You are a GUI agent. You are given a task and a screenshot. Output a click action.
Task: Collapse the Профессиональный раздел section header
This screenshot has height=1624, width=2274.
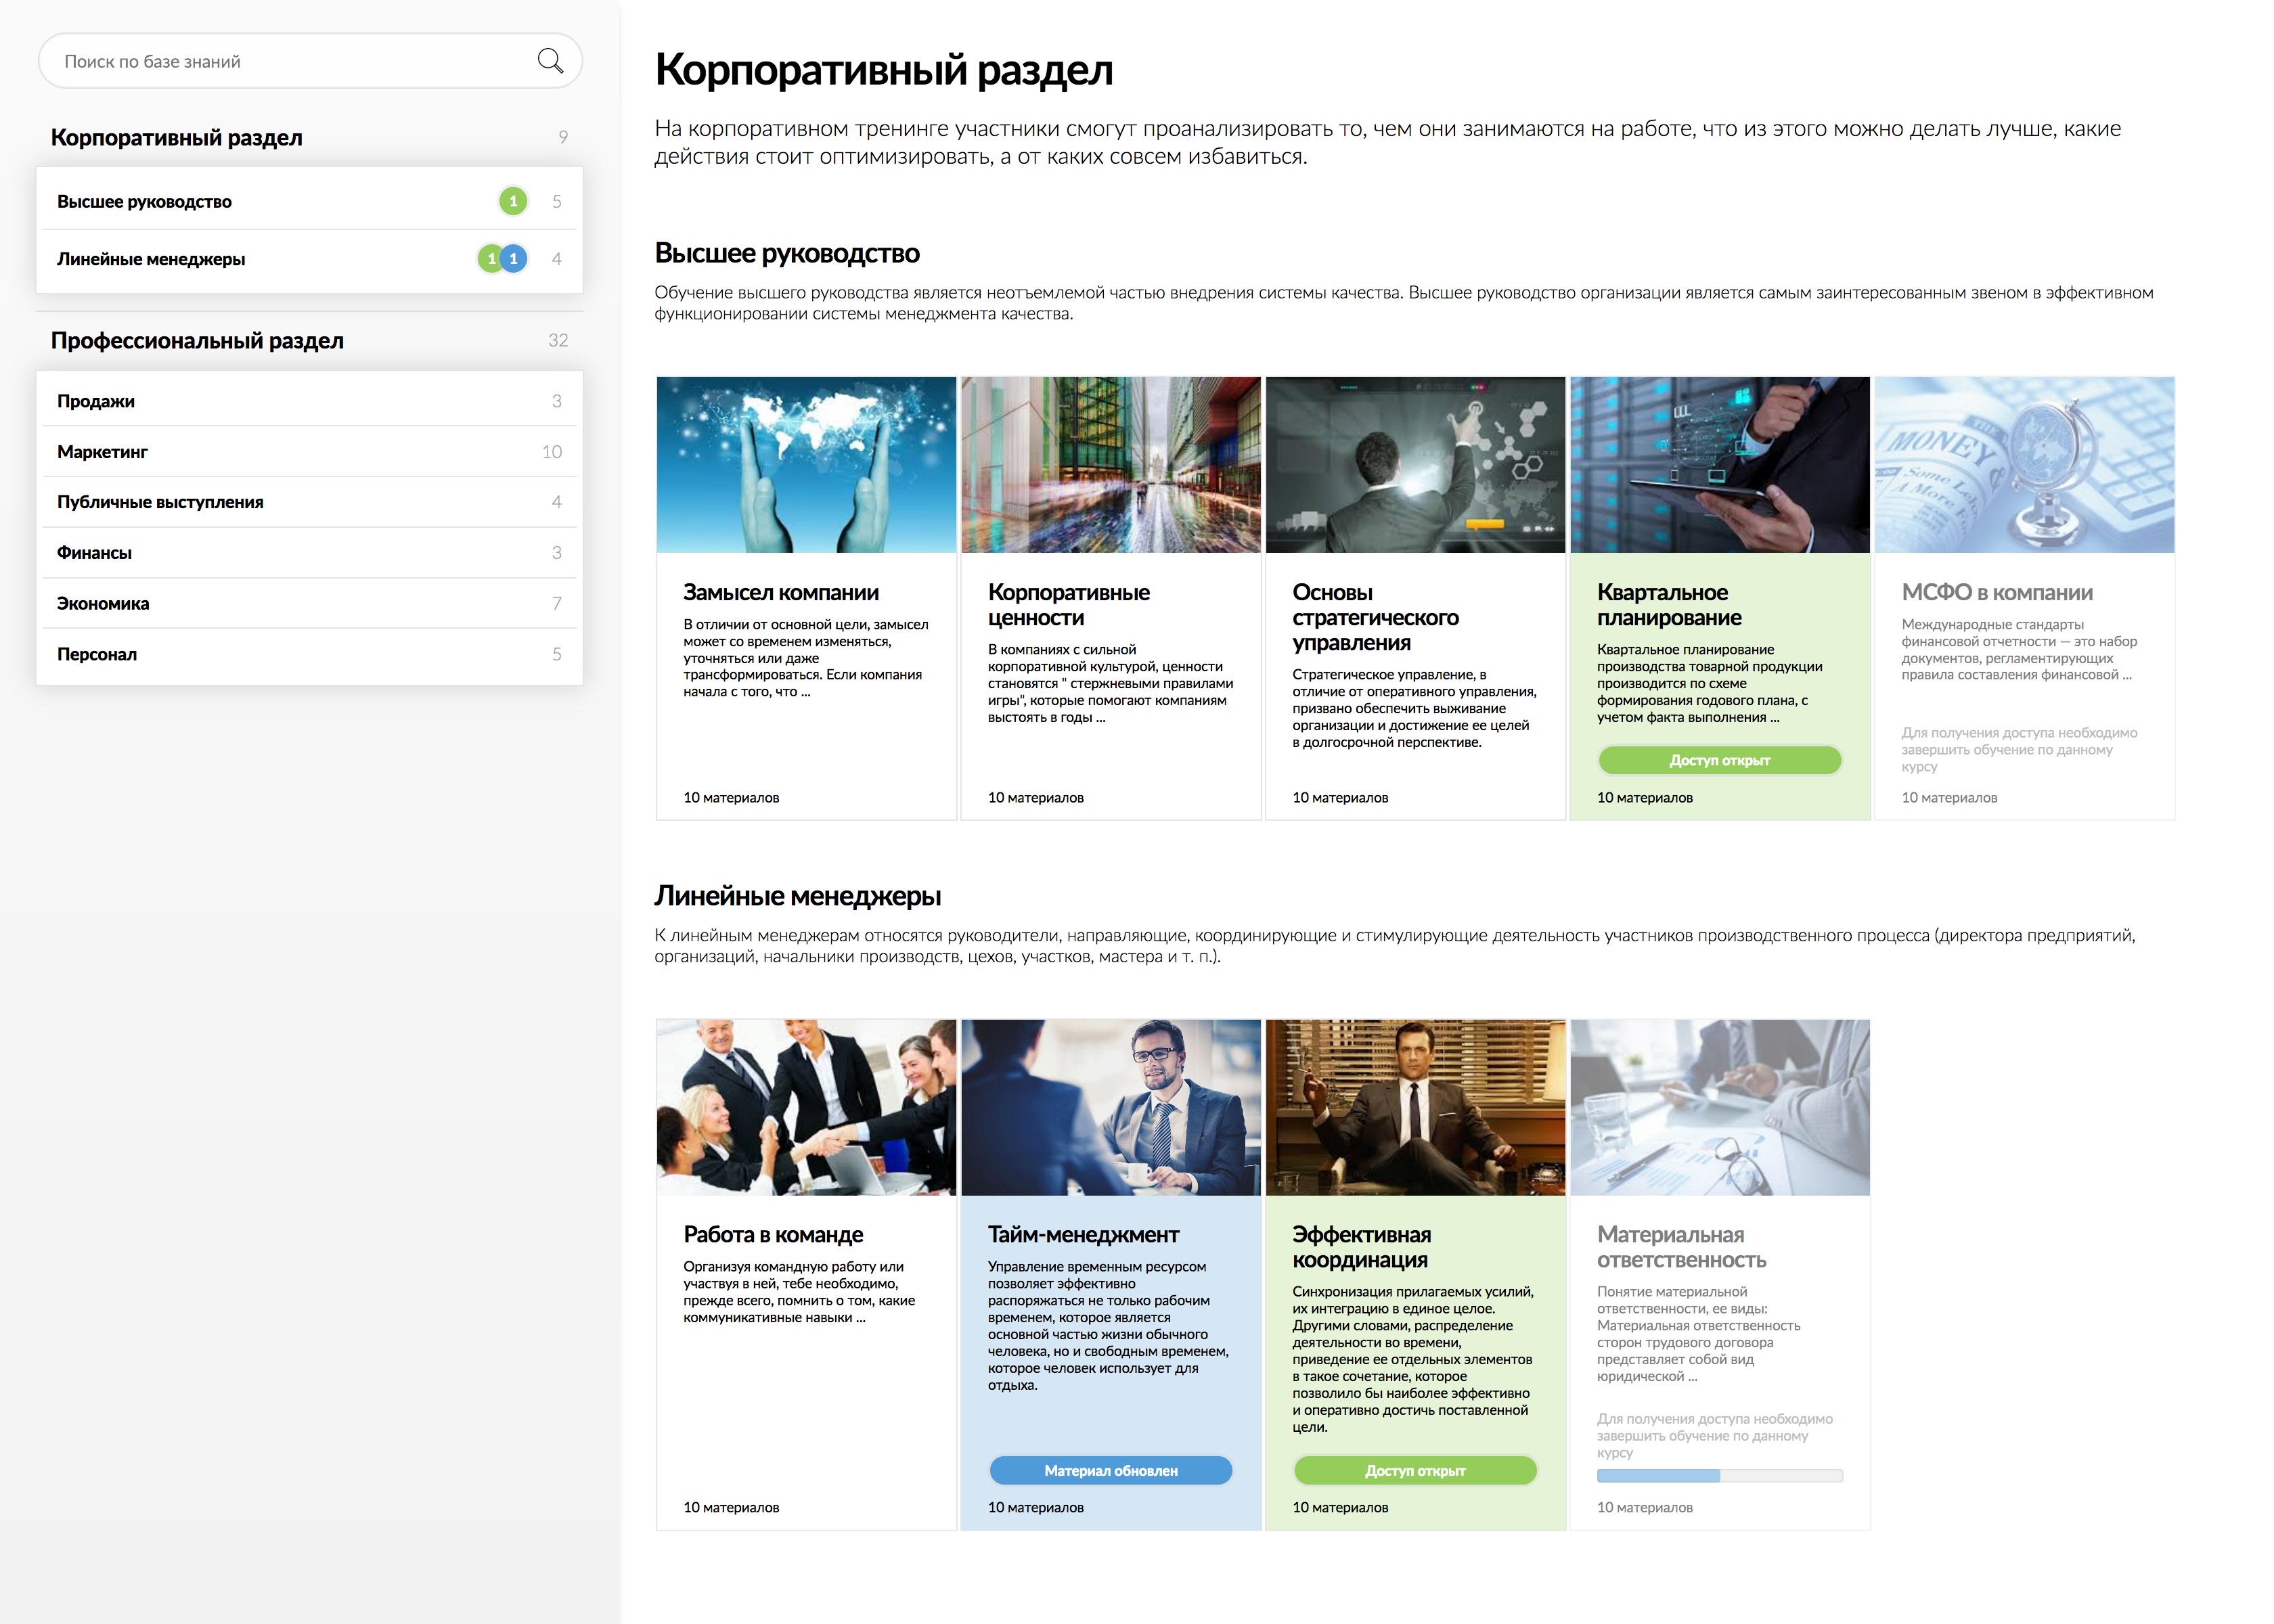197,341
